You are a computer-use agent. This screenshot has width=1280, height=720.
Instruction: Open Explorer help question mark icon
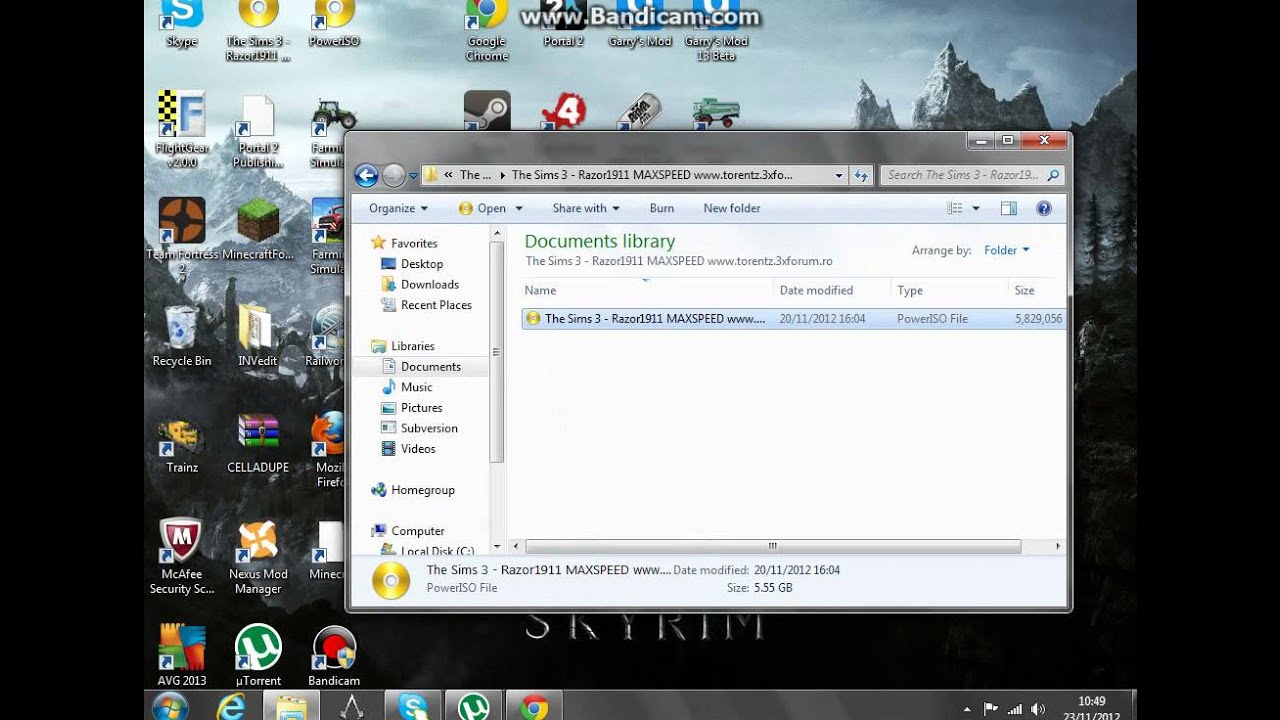tap(1044, 208)
